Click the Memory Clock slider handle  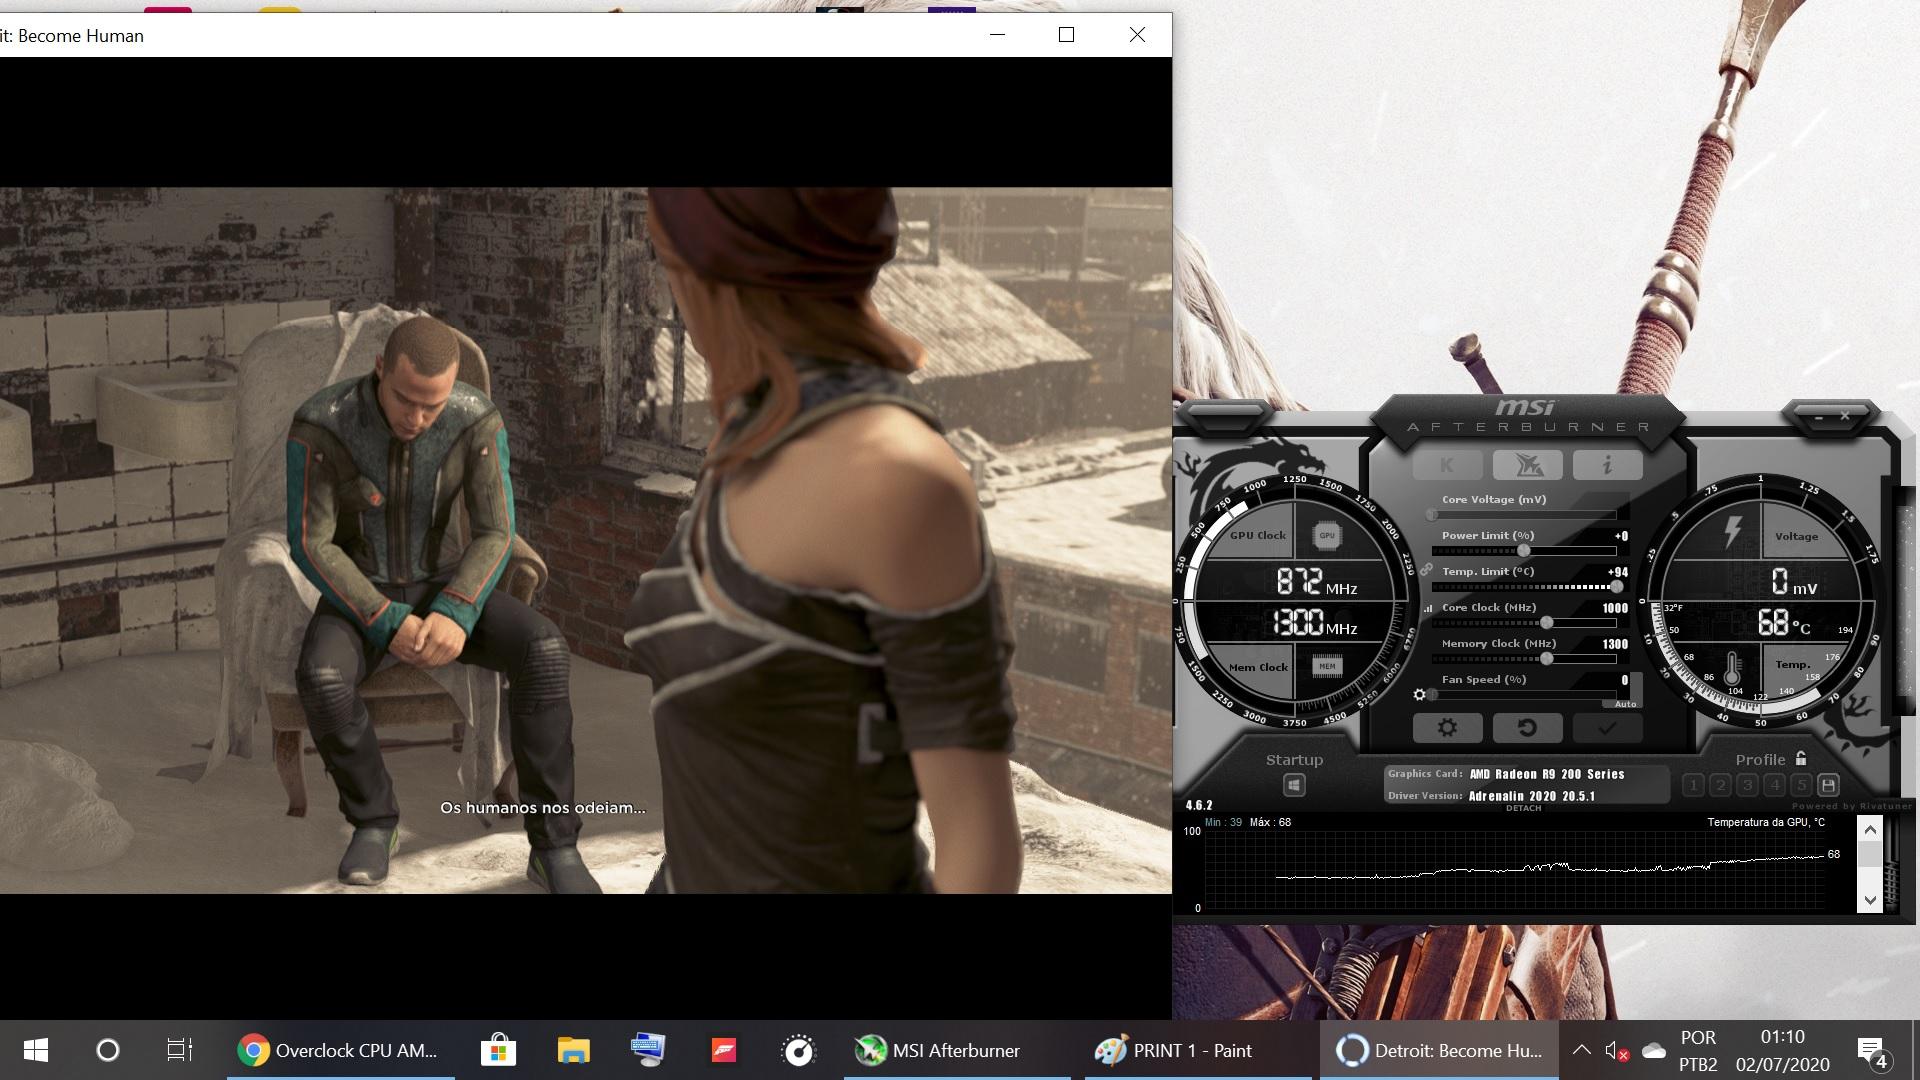[x=1547, y=659]
